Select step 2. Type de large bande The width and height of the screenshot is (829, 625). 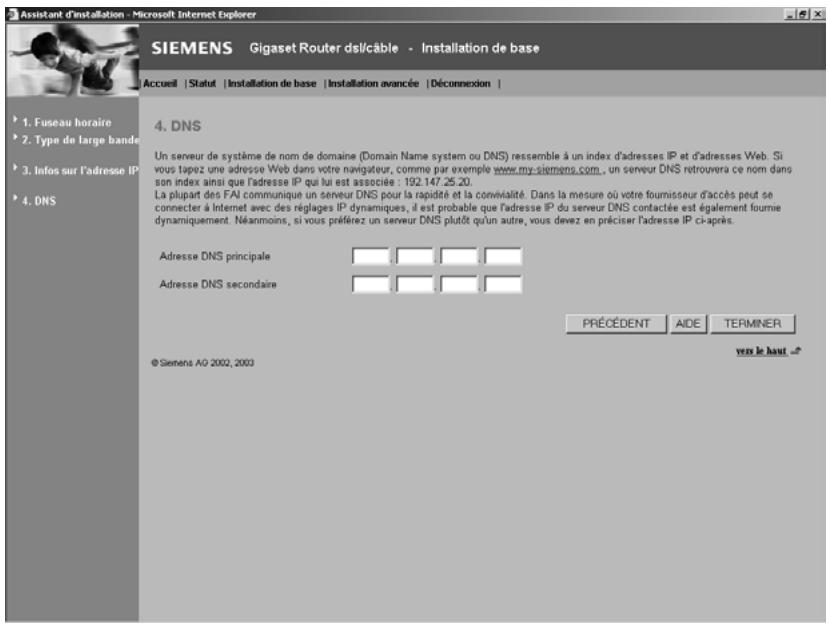(80, 140)
